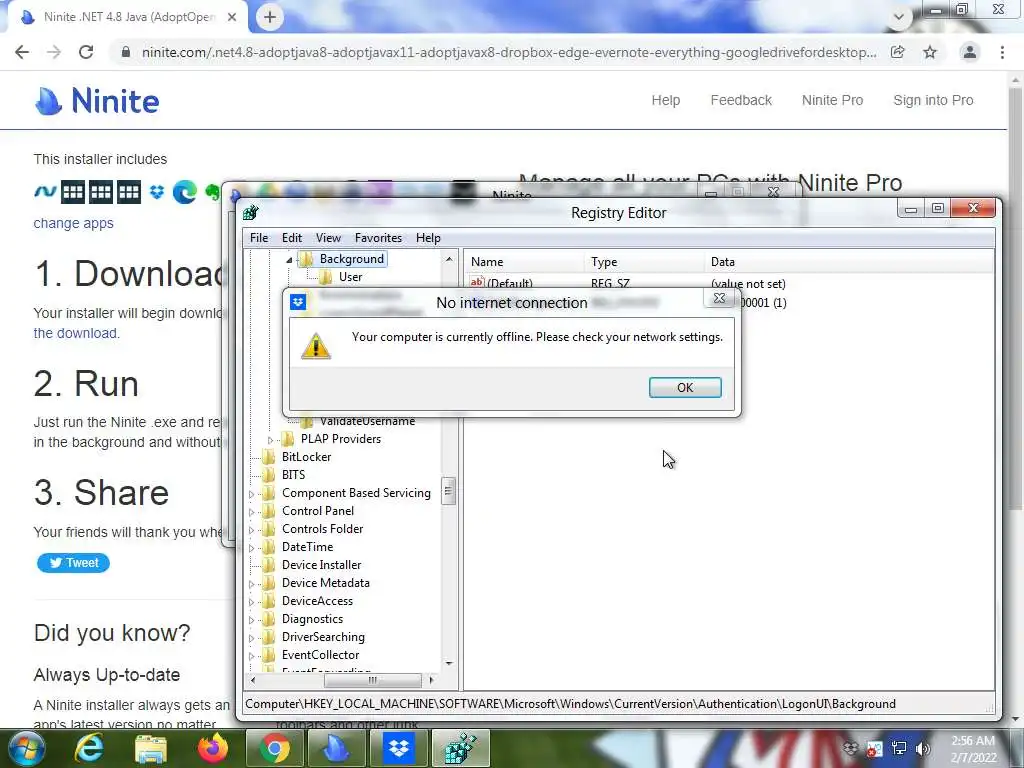Expand the PLAP Providers key
Viewport: 1024px width, 768px height.
[x=270, y=440]
